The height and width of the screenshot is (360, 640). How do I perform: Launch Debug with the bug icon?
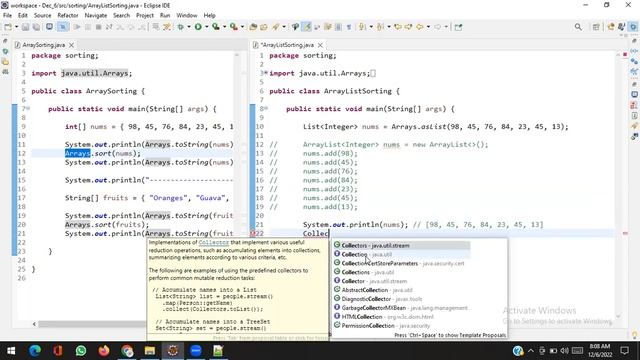(x=180, y=27)
